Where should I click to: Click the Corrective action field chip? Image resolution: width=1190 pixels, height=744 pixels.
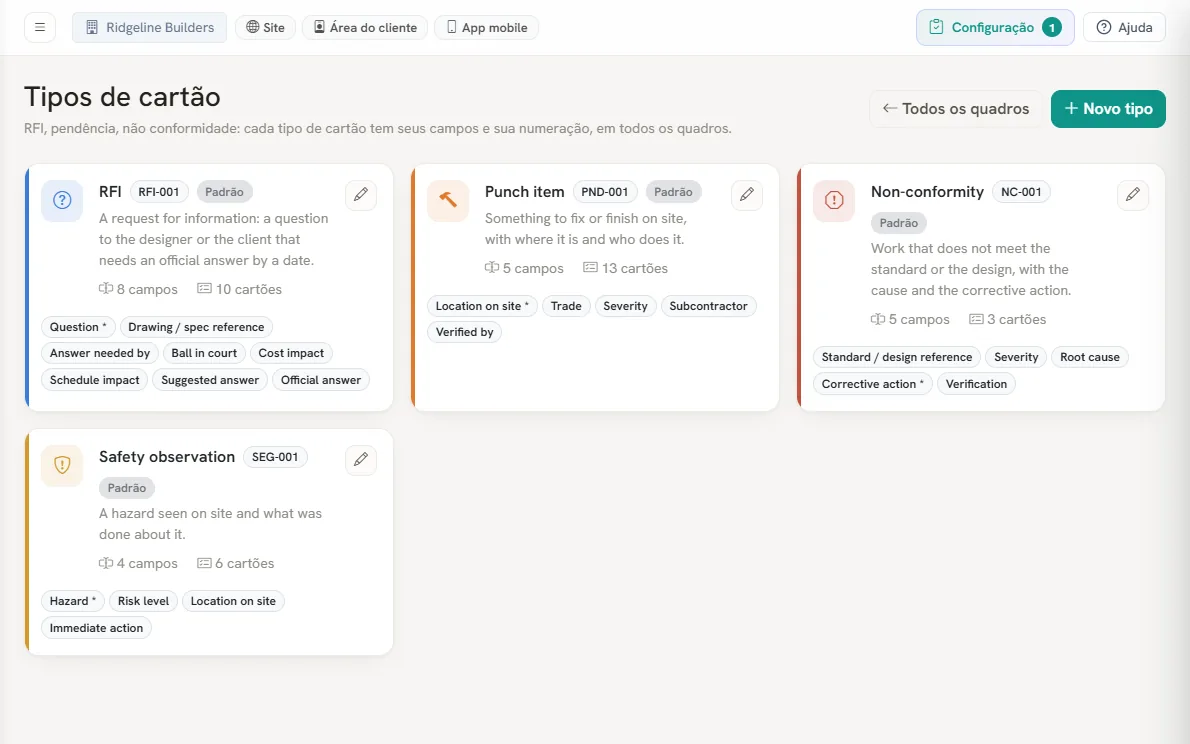coord(873,383)
